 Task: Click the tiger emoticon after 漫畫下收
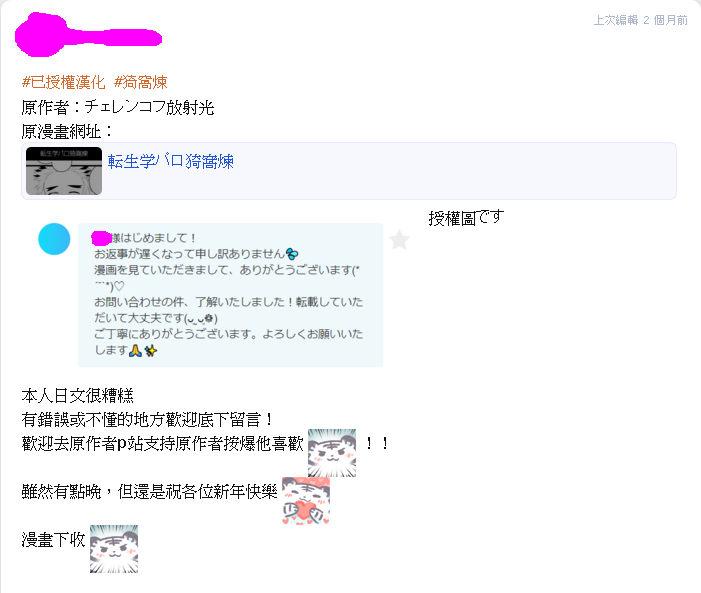[114, 549]
